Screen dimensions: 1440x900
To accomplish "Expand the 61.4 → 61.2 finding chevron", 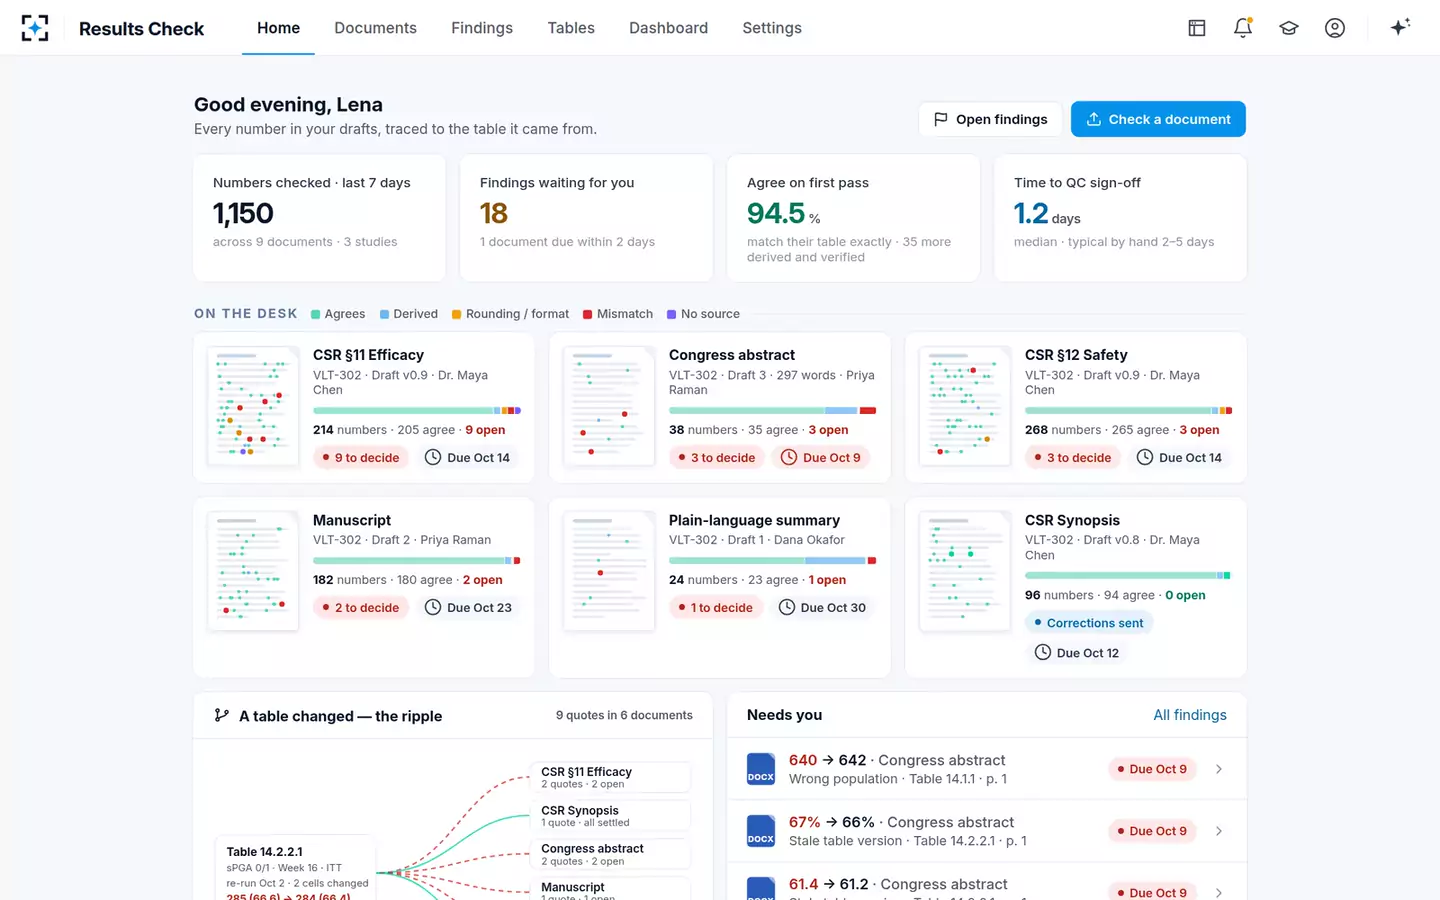I will click(x=1219, y=892).
